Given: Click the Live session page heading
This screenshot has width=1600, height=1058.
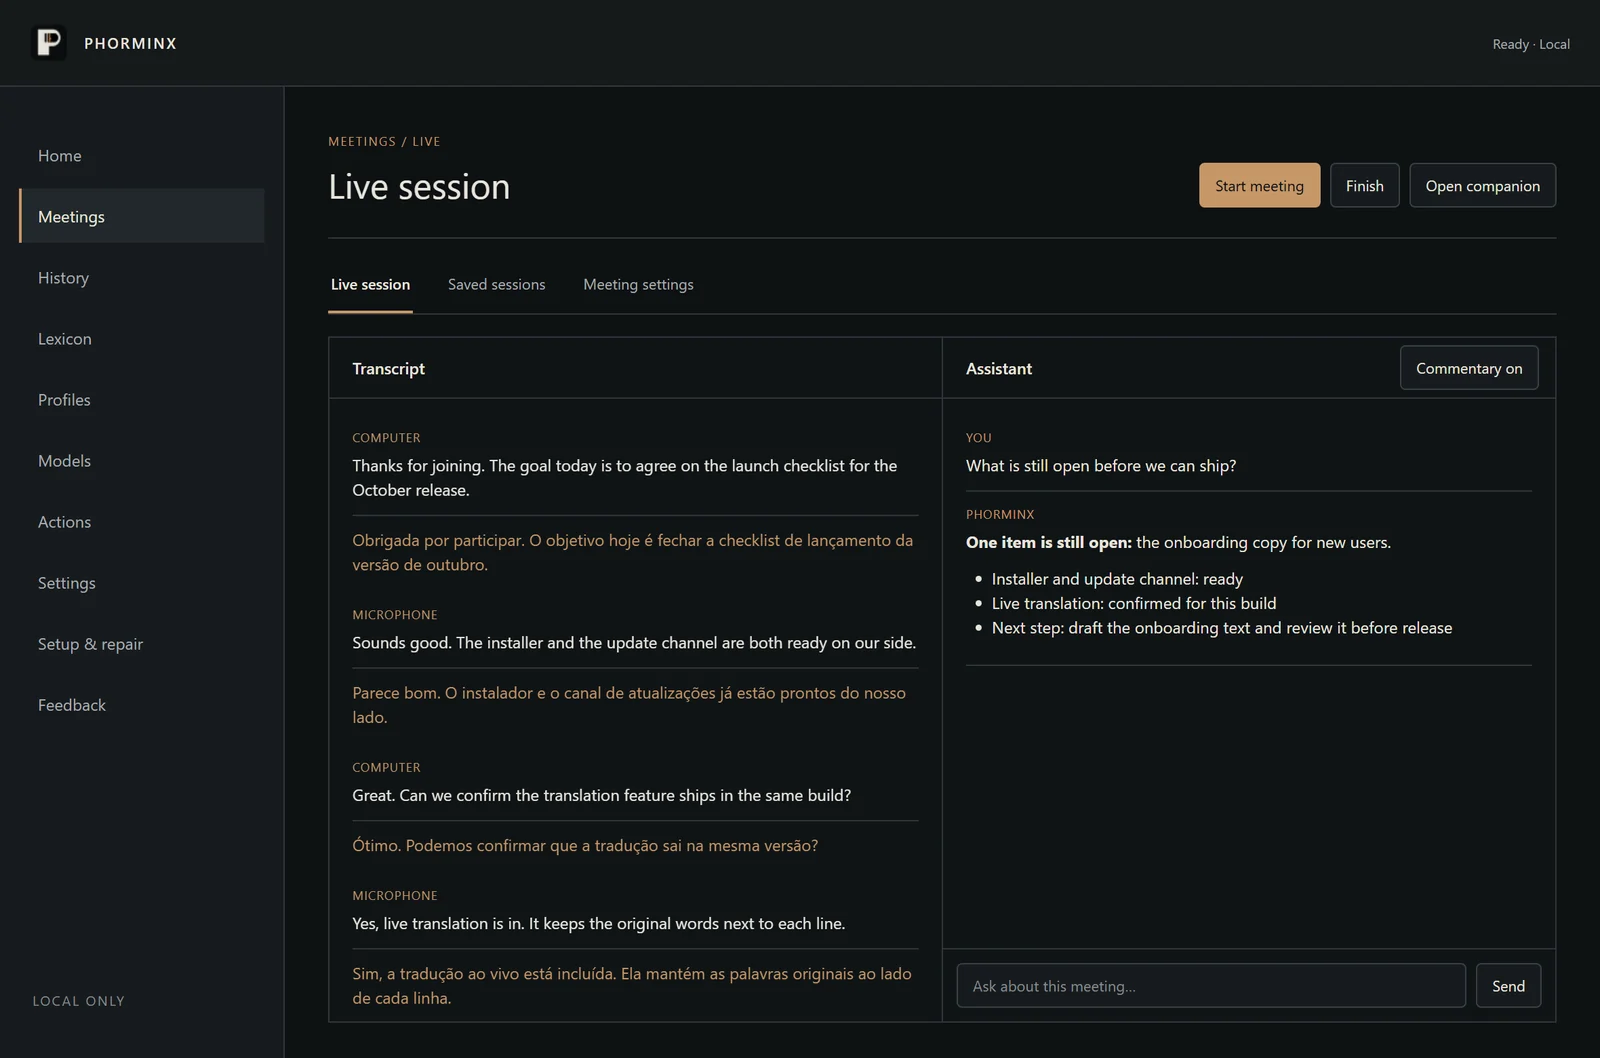Looking at the screenshot, I should point(419,187).
